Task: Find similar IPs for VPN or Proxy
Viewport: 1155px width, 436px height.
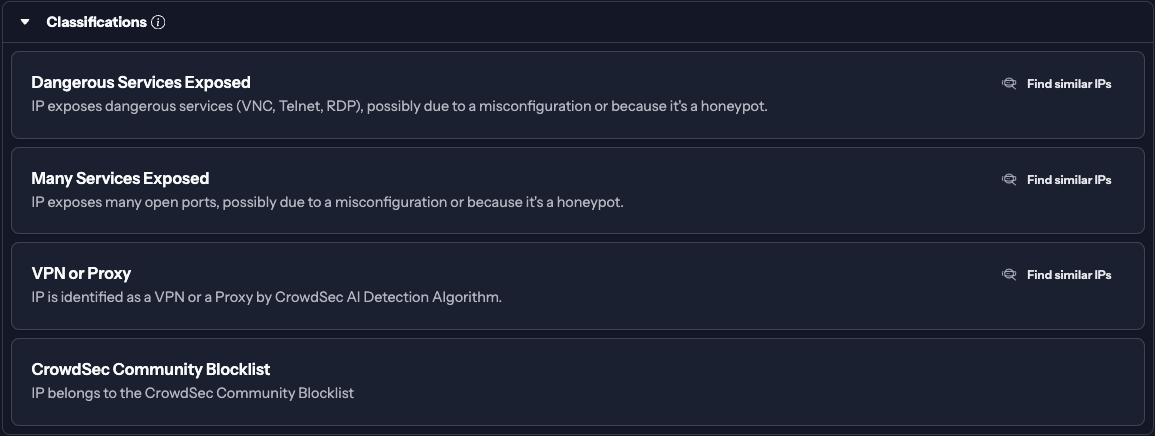Action: (x=1068, y=275)
